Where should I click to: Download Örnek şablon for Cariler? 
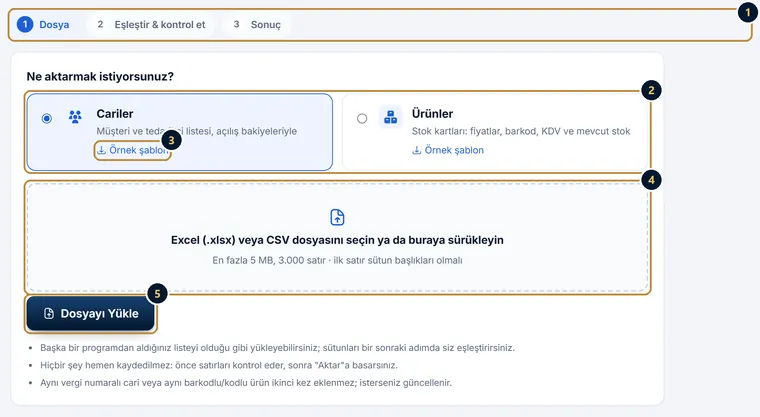click(132, 150)
